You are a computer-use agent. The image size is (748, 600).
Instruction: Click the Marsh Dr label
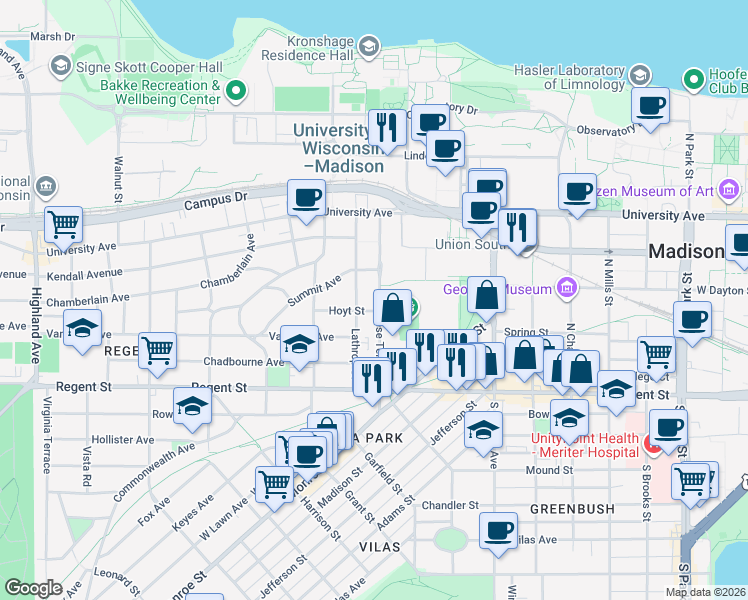click(52, 36)
